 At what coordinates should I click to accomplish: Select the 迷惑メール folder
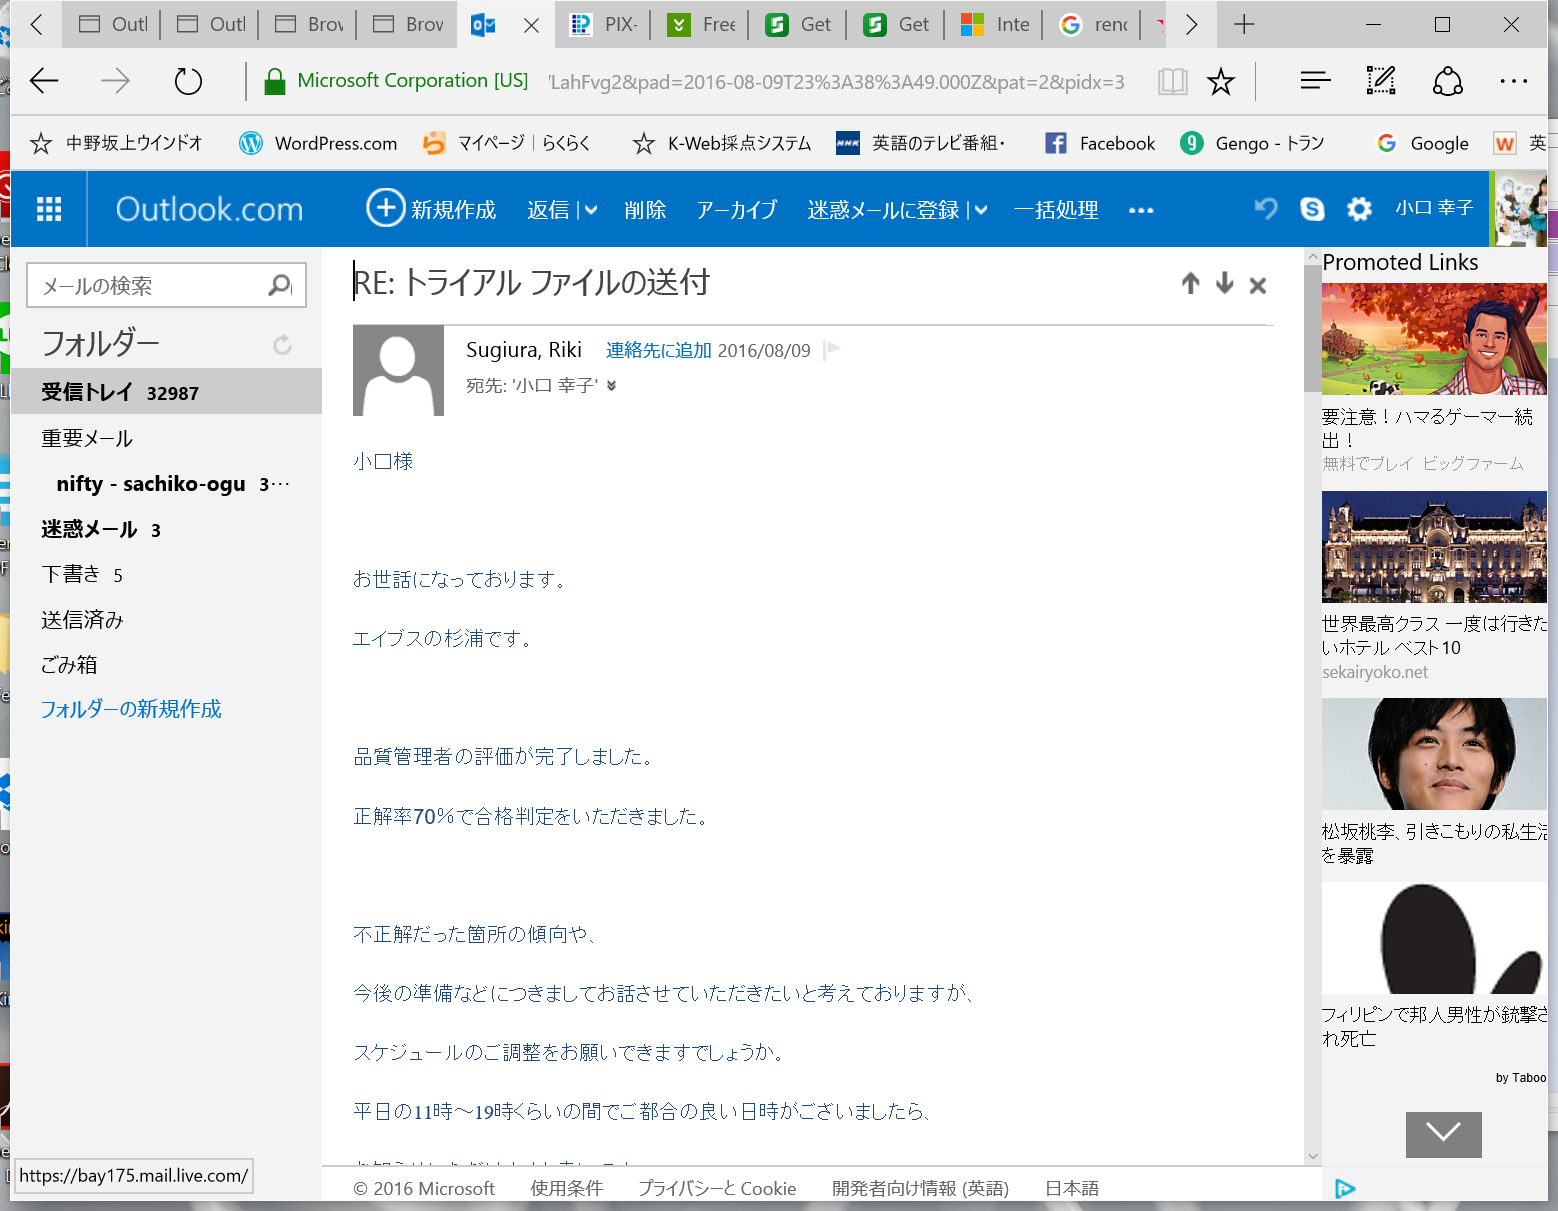90,529
